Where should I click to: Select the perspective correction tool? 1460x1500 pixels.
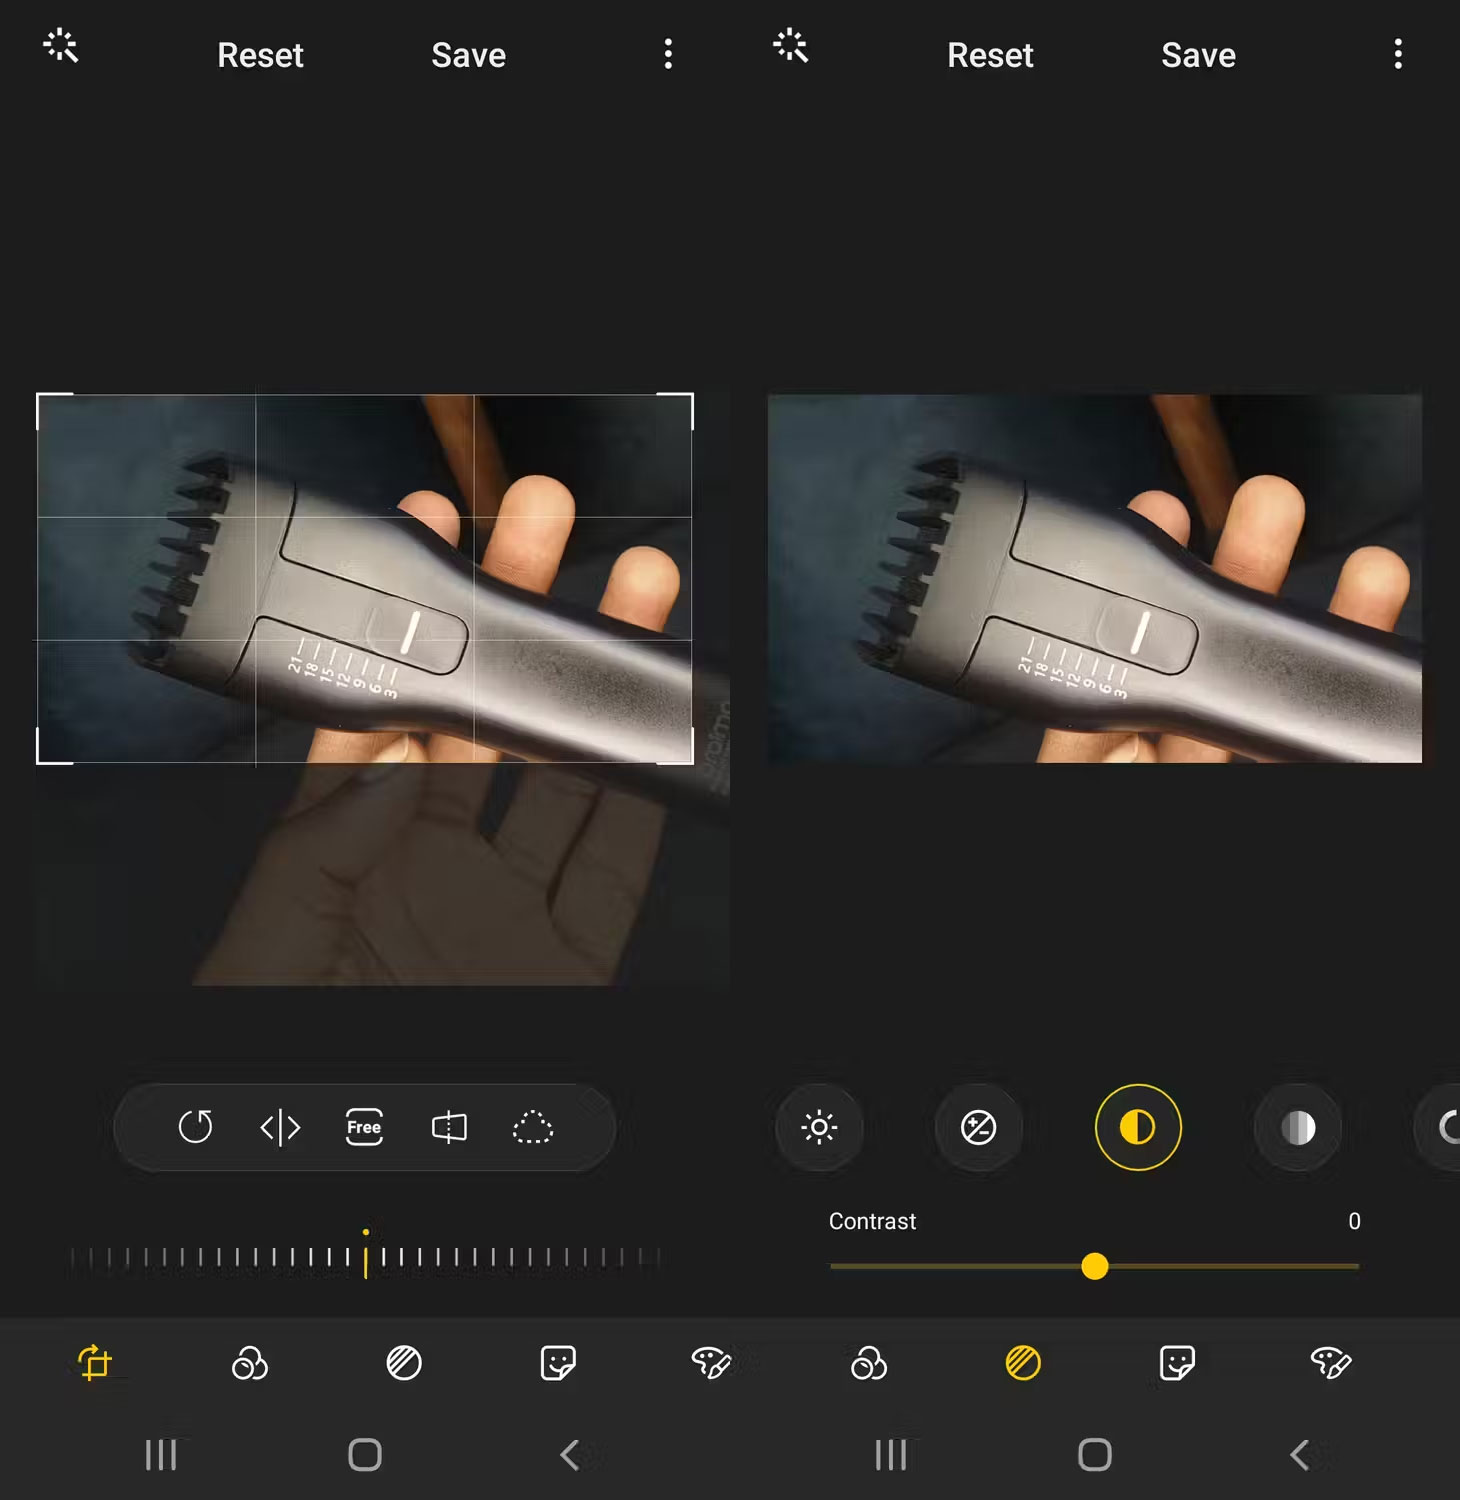(x=448, y=1127)
